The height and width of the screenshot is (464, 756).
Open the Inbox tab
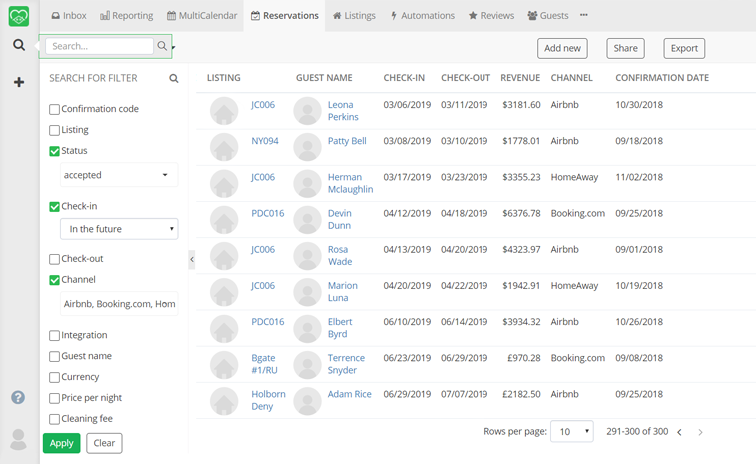click(x=69, y=15)
